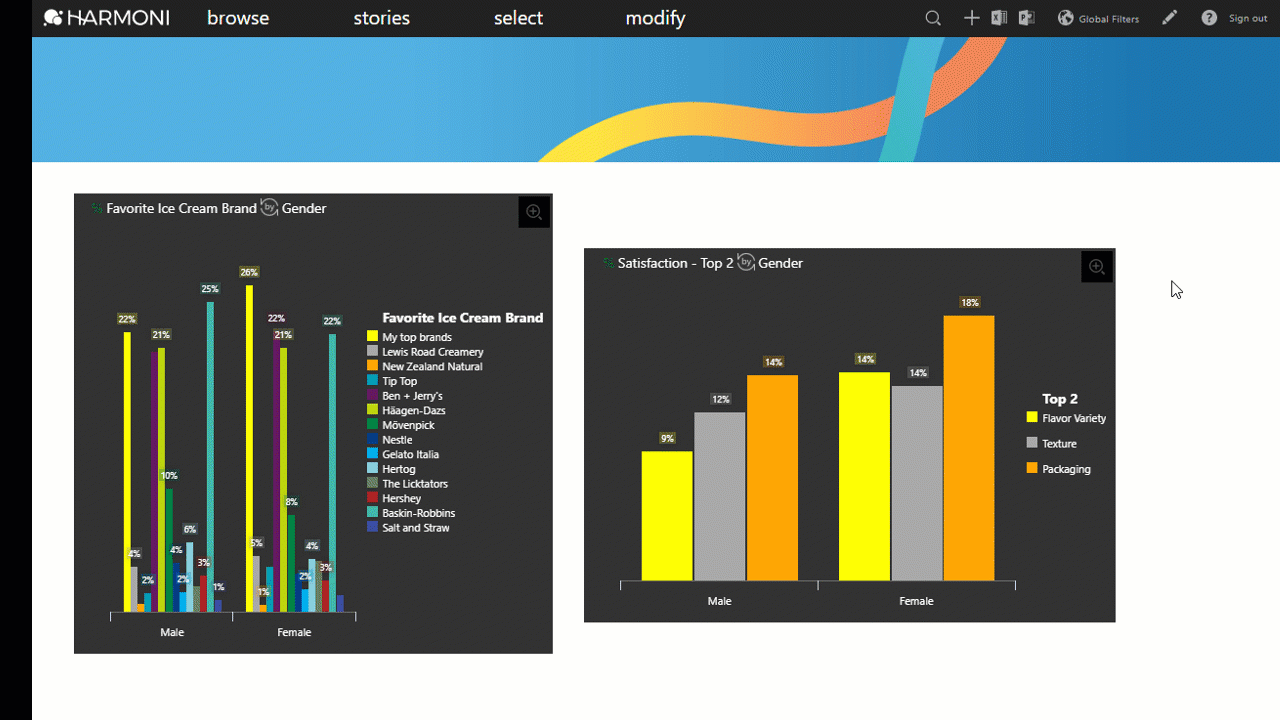Screen dimensions: 1280x720
Task: Click Top 2 legend heading
Action: 1060,399
